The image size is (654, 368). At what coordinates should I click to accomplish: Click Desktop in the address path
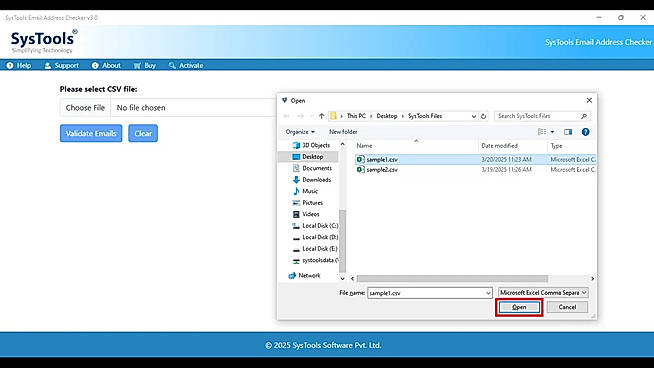(x=387, y=116)
